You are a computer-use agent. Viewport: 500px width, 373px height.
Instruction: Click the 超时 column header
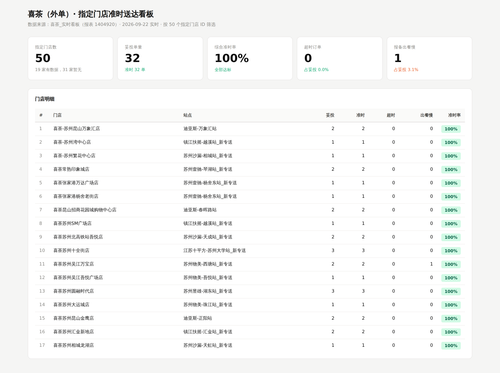(x=391, y=115)
